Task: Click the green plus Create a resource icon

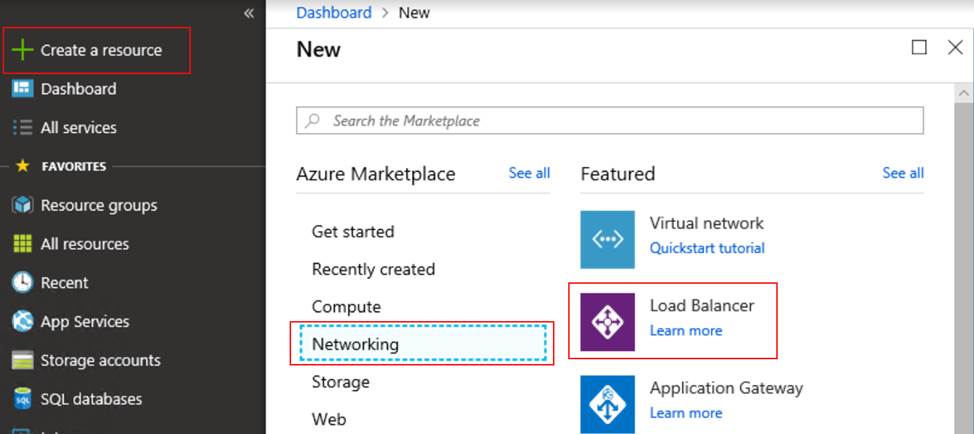Action: [22, 50]
